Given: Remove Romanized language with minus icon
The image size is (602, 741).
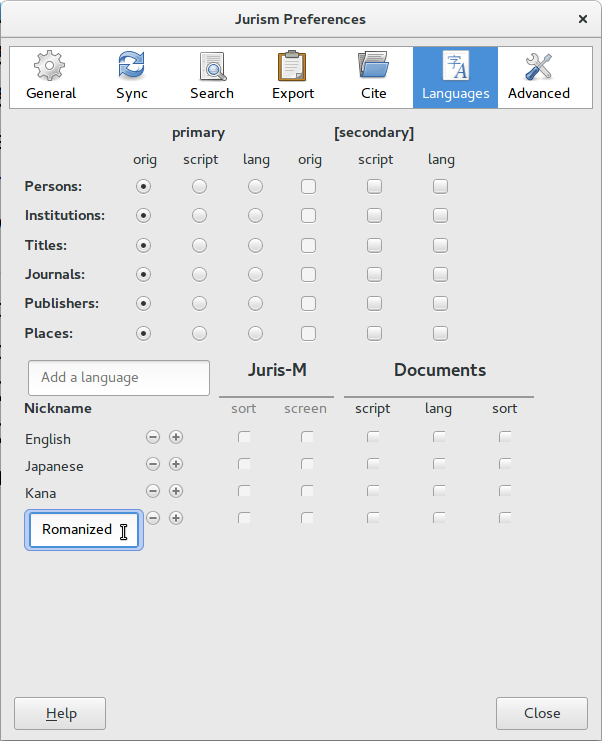Looking at the screenshot, I should (153, 518).
